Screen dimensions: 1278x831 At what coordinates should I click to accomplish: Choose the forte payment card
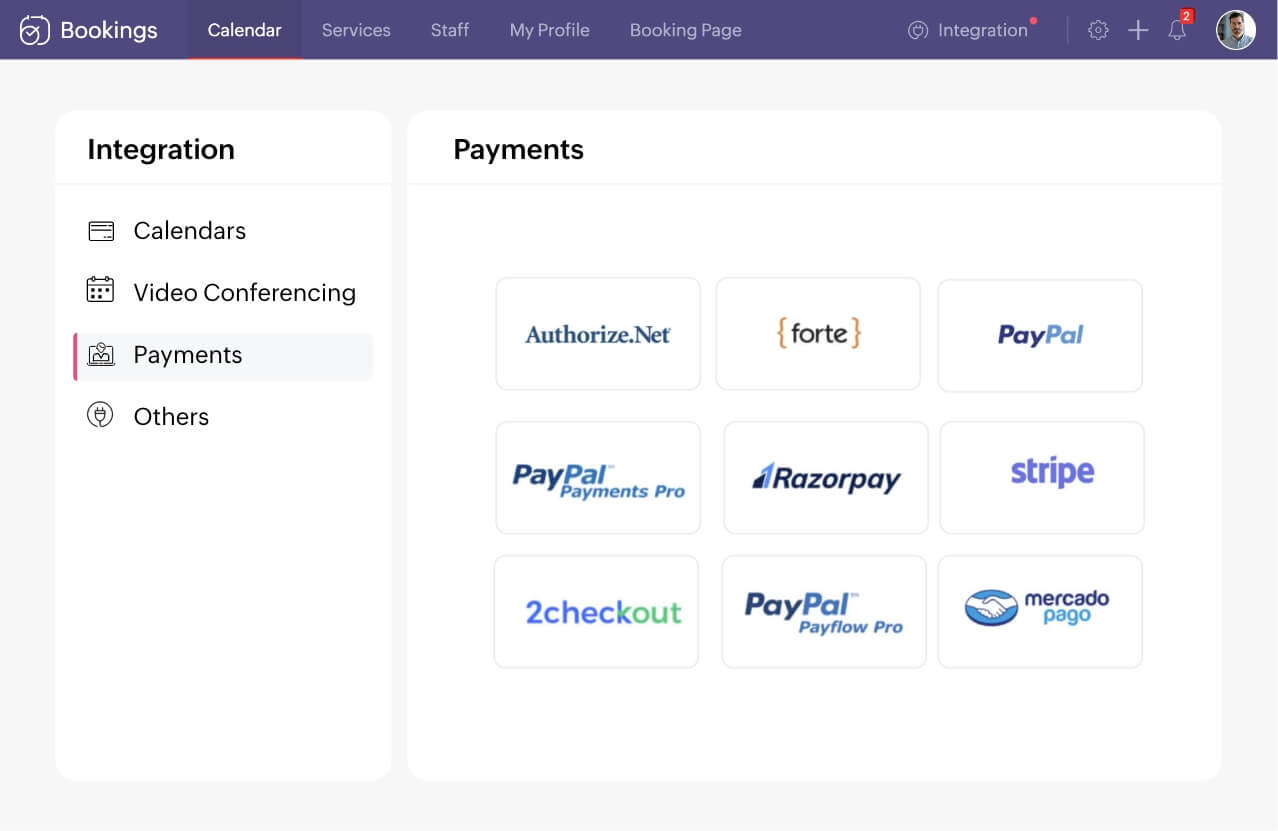pyautogui.click(x=818, y=334)
